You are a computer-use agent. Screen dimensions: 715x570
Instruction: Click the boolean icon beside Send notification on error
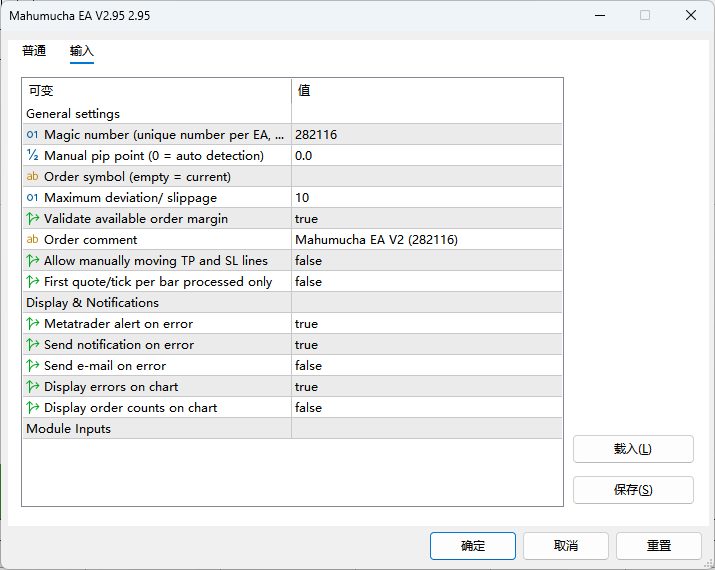(32, 344)
